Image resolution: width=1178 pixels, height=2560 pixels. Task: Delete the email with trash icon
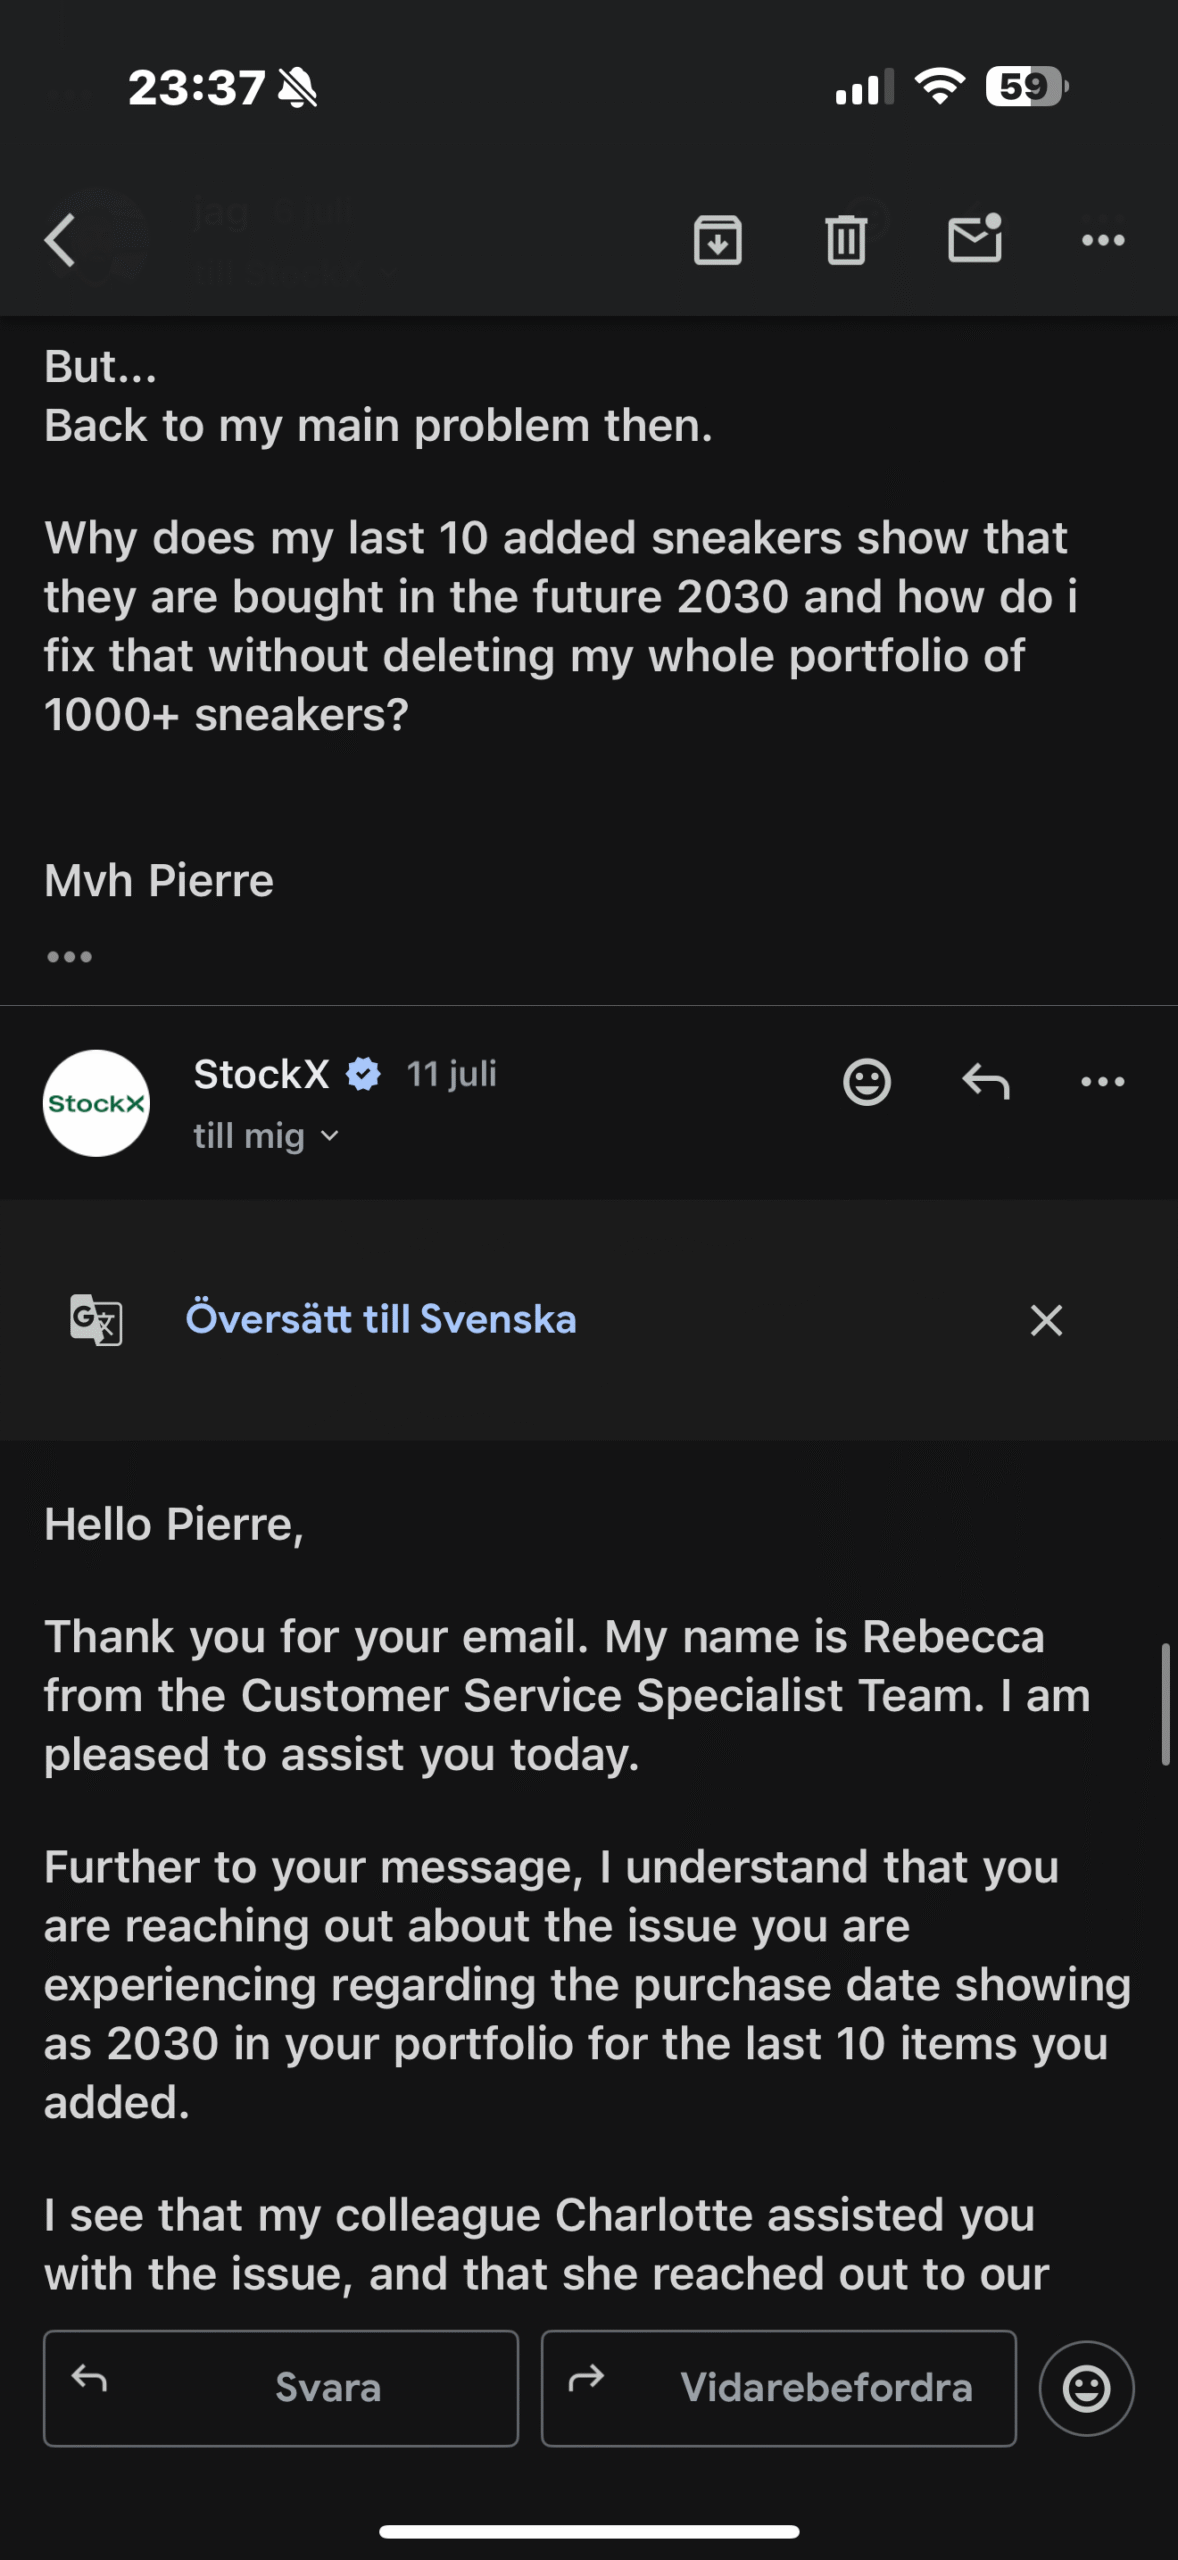845,240
